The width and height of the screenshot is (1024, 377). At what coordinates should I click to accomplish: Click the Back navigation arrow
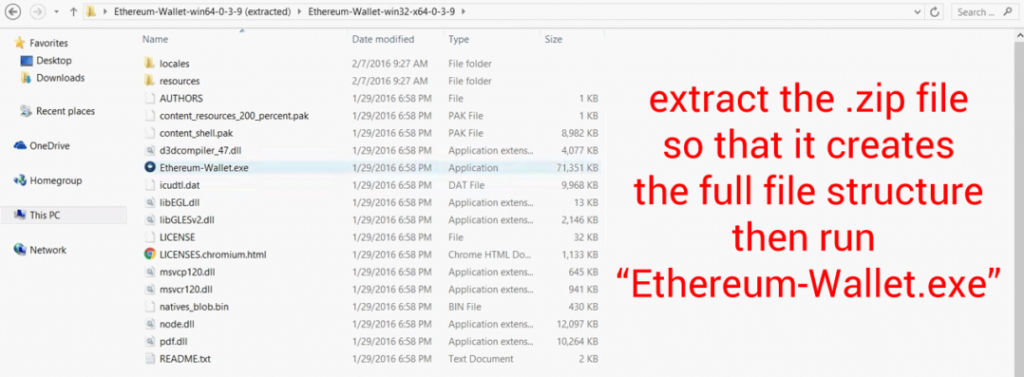(x=12, y=12)
